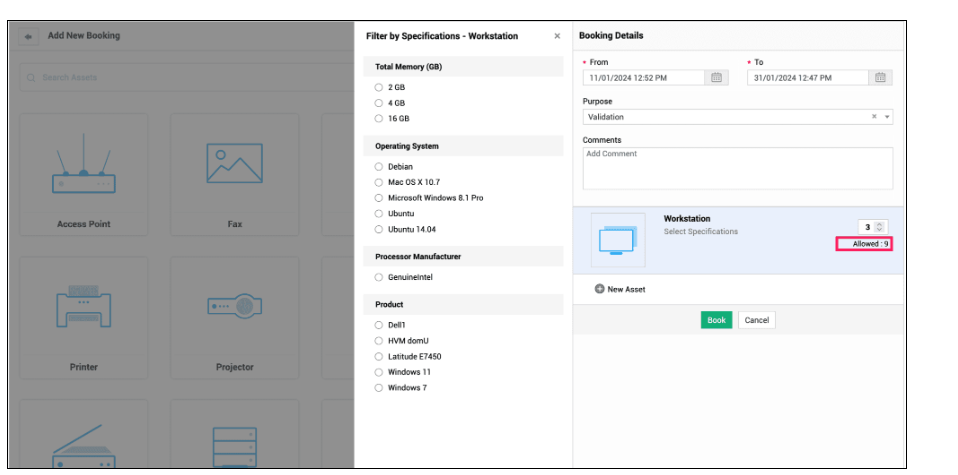Image resolution: width=958 pixels, height=475 pixels.
Task: Choose the Printer asset icon
Action: pos(83,308)
